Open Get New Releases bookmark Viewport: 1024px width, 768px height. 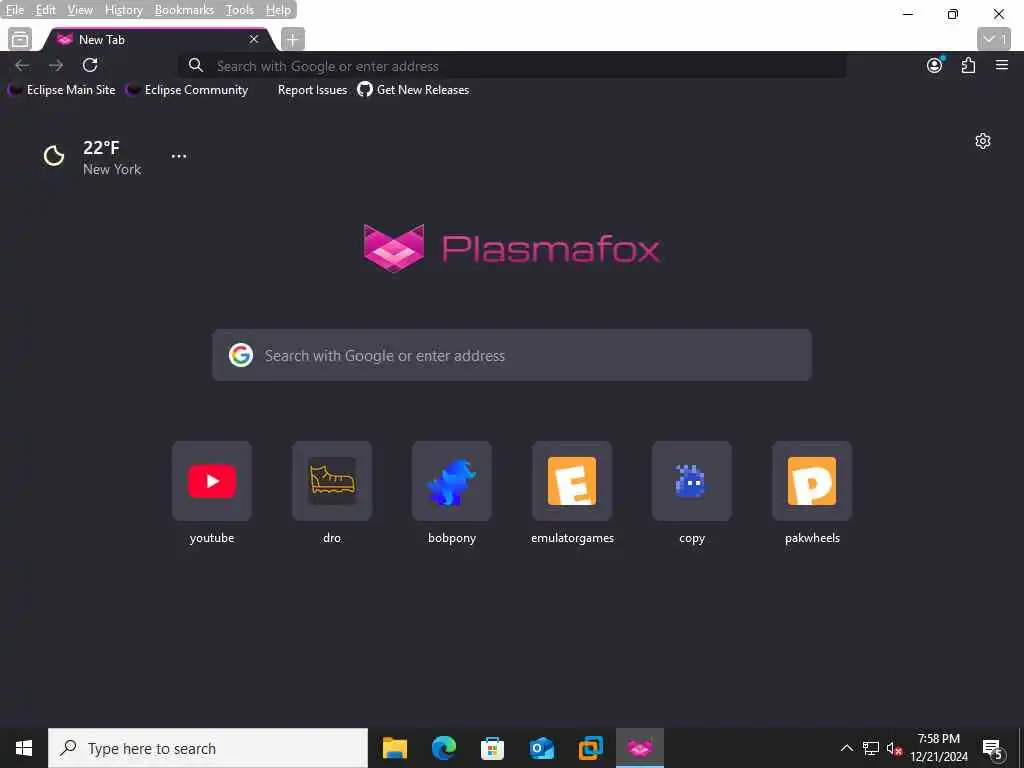413,90
